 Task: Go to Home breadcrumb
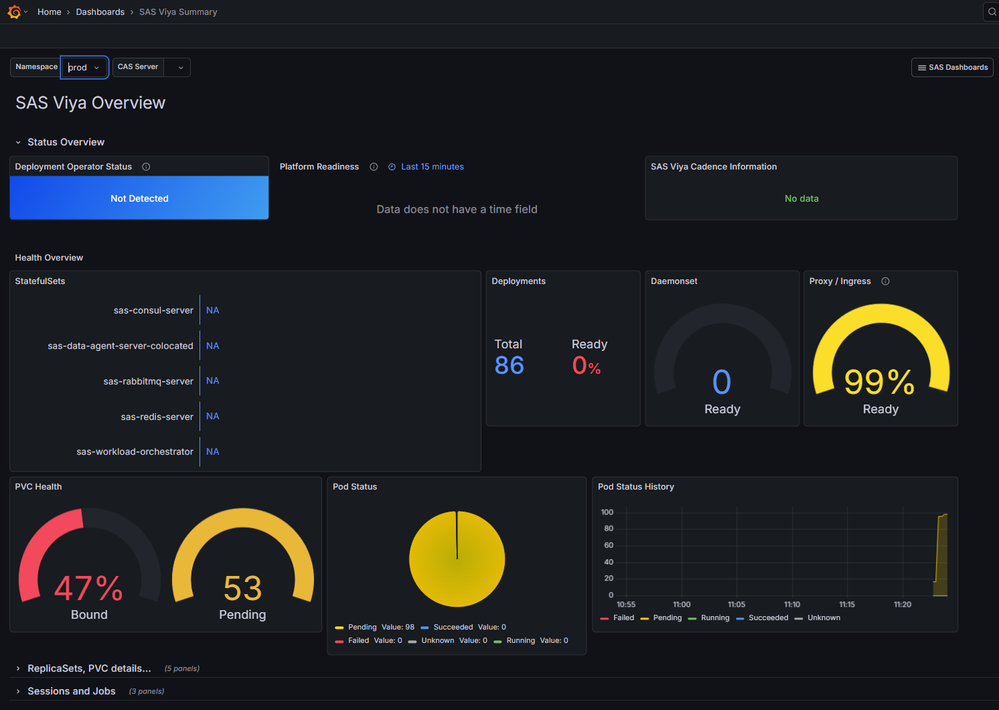49,12
